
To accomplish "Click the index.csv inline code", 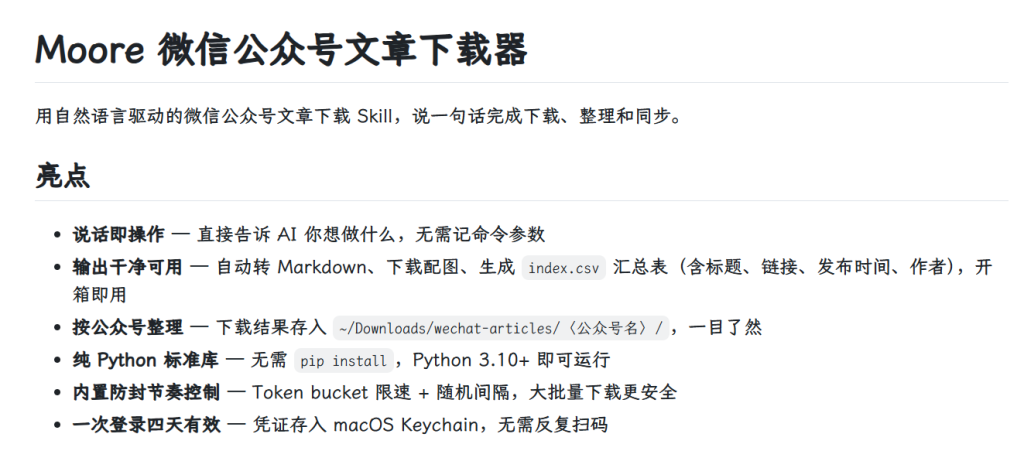I will tap(564, 268).
